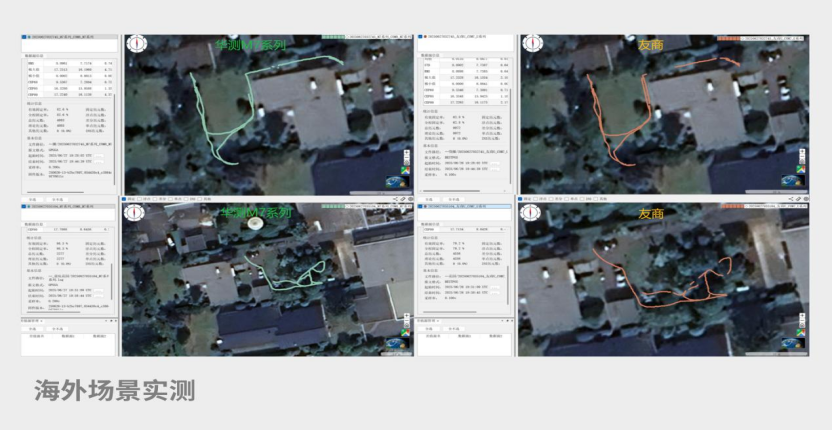Screen dimensions: 832x430
Task: Open the earth imagery thumbnail on upper 友商 map
Action: tap(793, 180)
